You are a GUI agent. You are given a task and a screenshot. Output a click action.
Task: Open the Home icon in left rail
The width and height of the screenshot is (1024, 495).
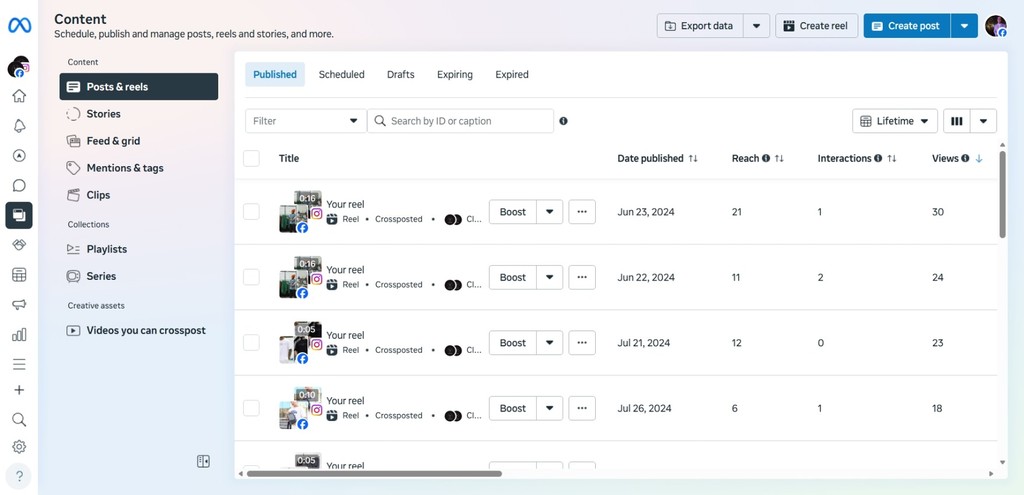coord(19,96)
